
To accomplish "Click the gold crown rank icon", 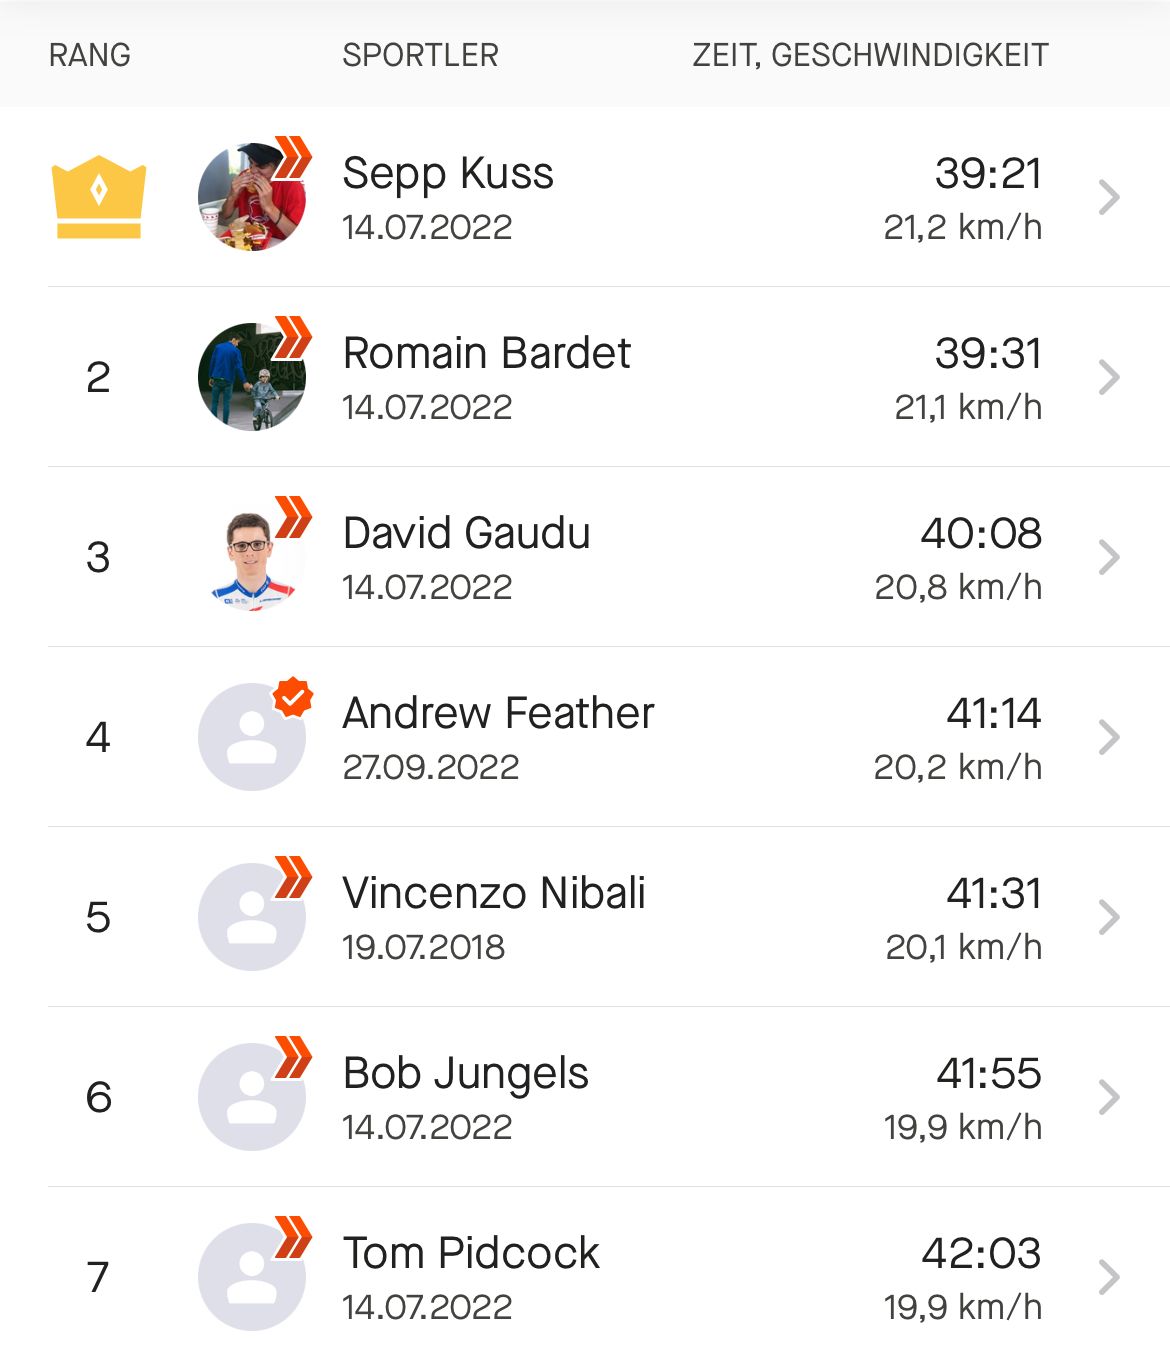I will 98,197.
